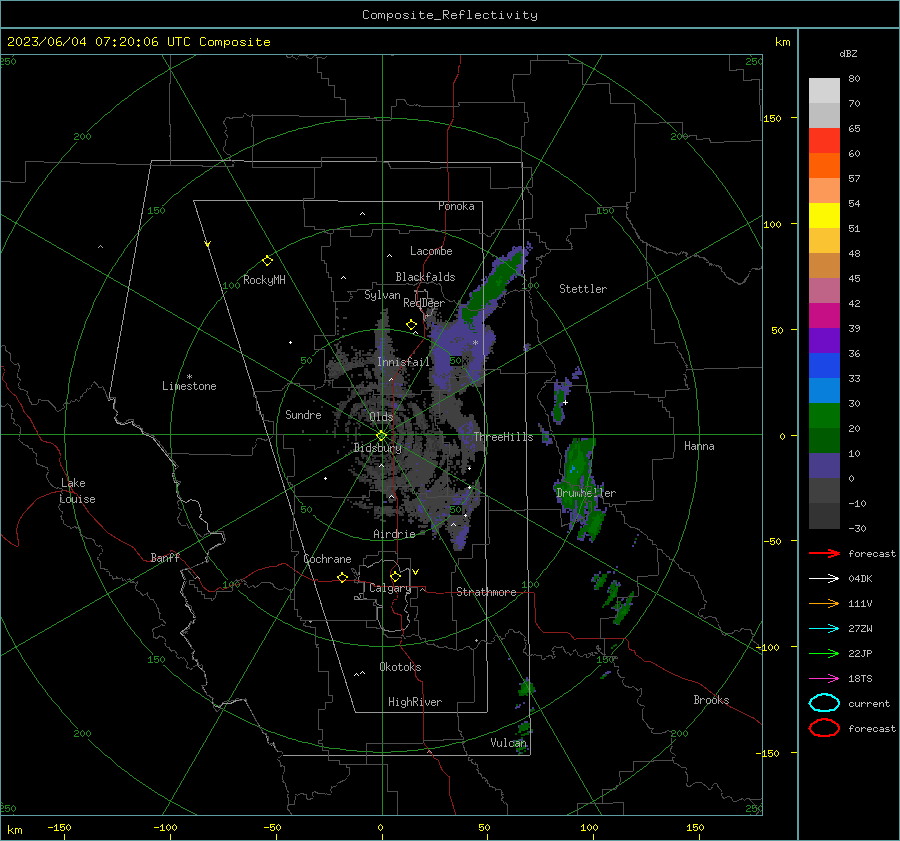Click the dBZ legend header
The image size is (900, 841).
click(x=848, y=53)
